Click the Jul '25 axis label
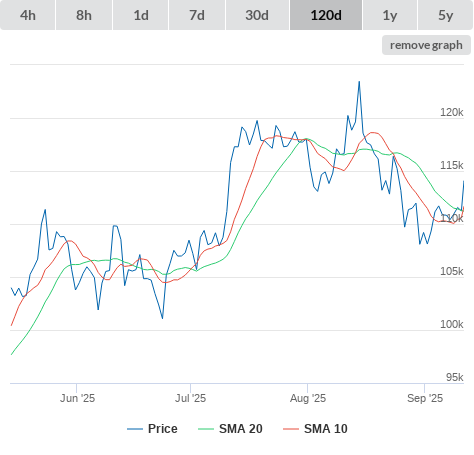The width and height of the screenshot is (474, 455). click(191, 398)
